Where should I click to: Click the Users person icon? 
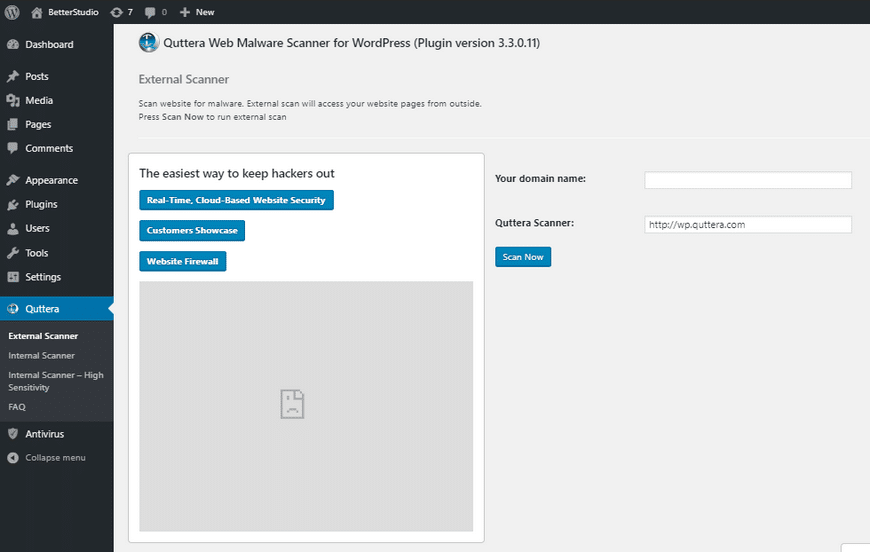pos(13,229)
